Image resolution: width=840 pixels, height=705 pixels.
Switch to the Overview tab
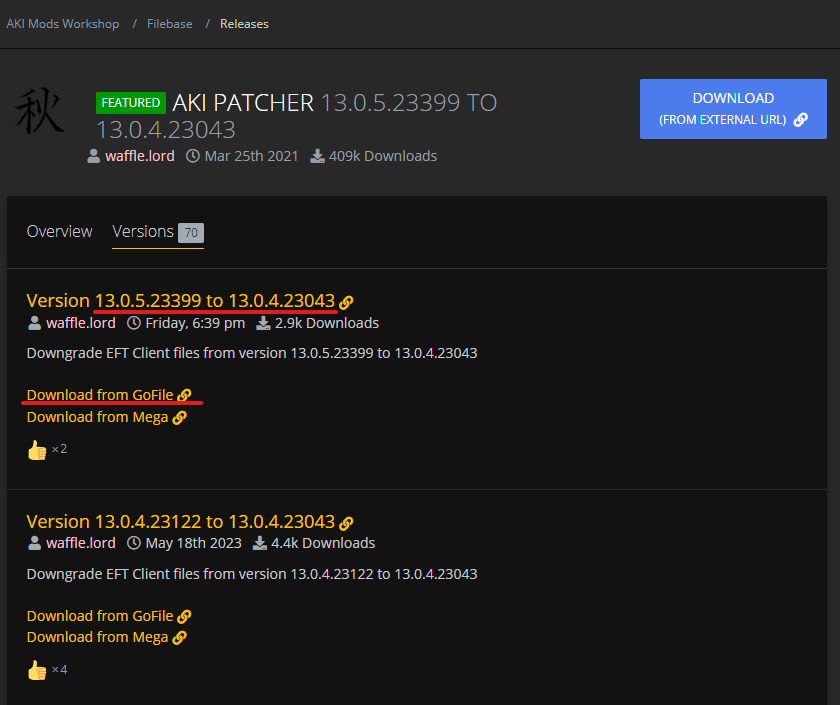click(x=59, y=231)
